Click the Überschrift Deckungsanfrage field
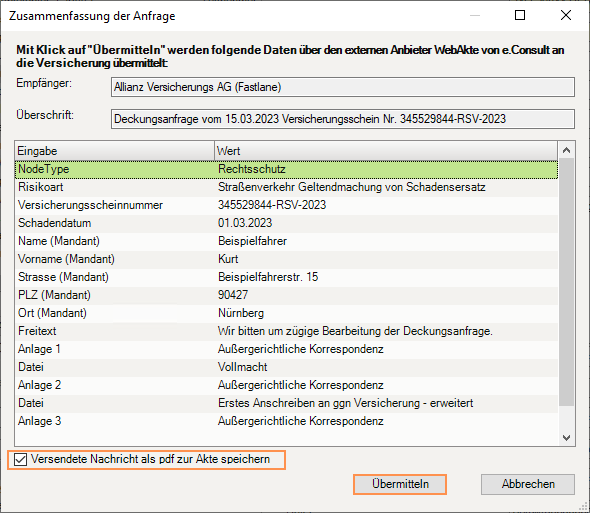 [x=343, y=119]
